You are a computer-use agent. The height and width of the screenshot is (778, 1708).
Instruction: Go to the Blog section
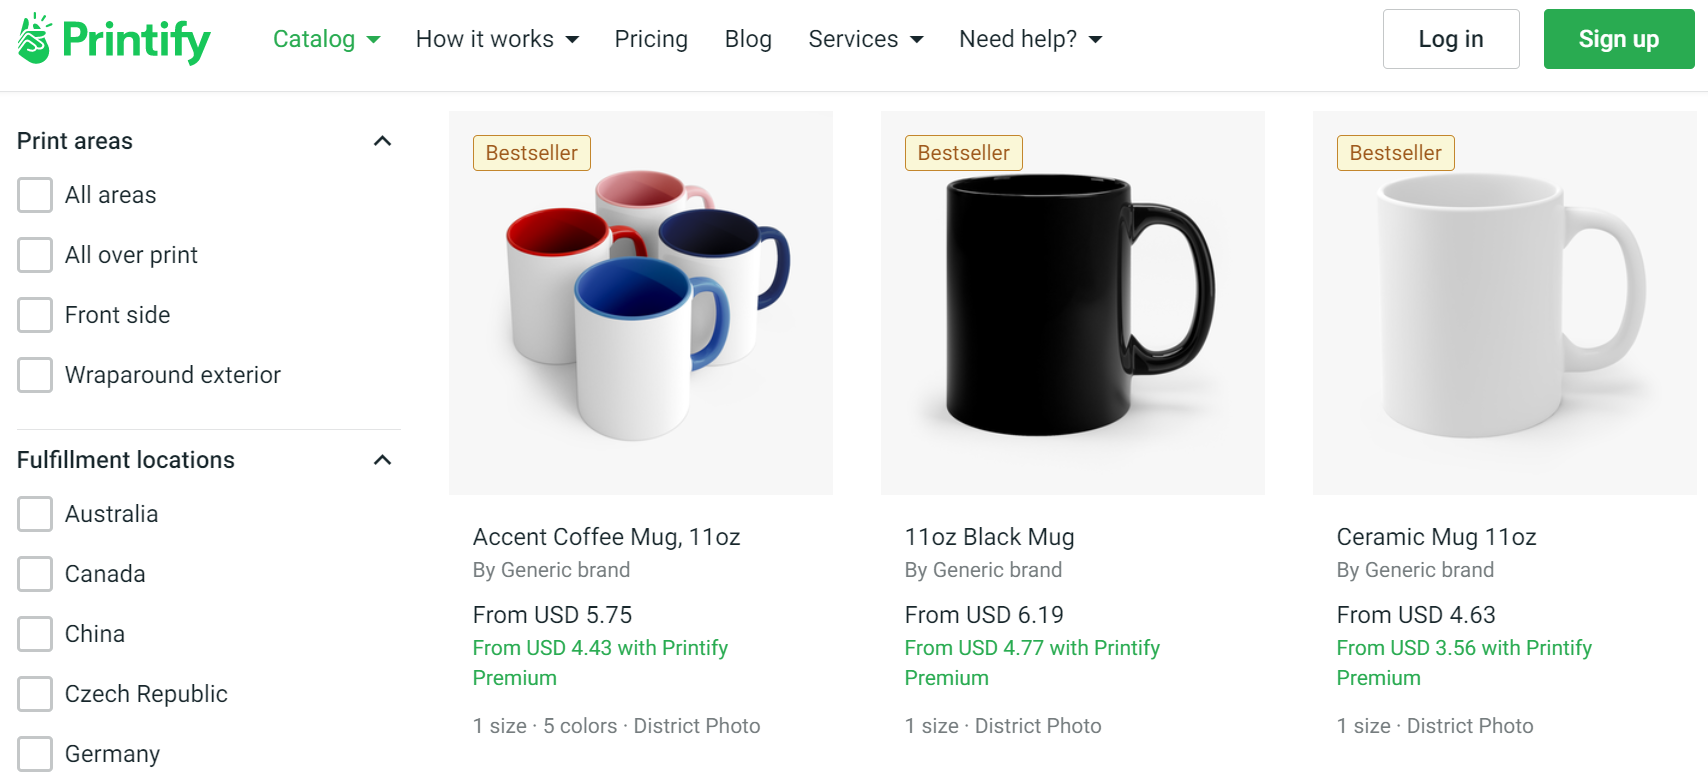click(748, 39)
